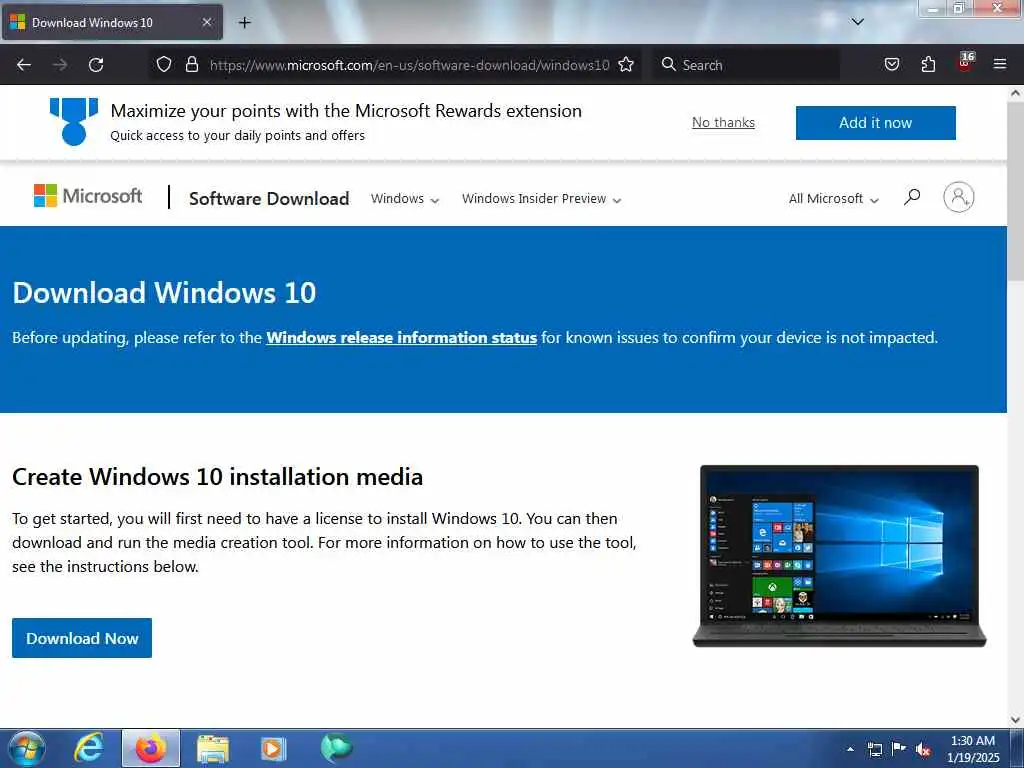Click the extension icon with the 16 badge
Viewport: 1024px width, 768px height.
pyautogui.click(x=965, y=62)
